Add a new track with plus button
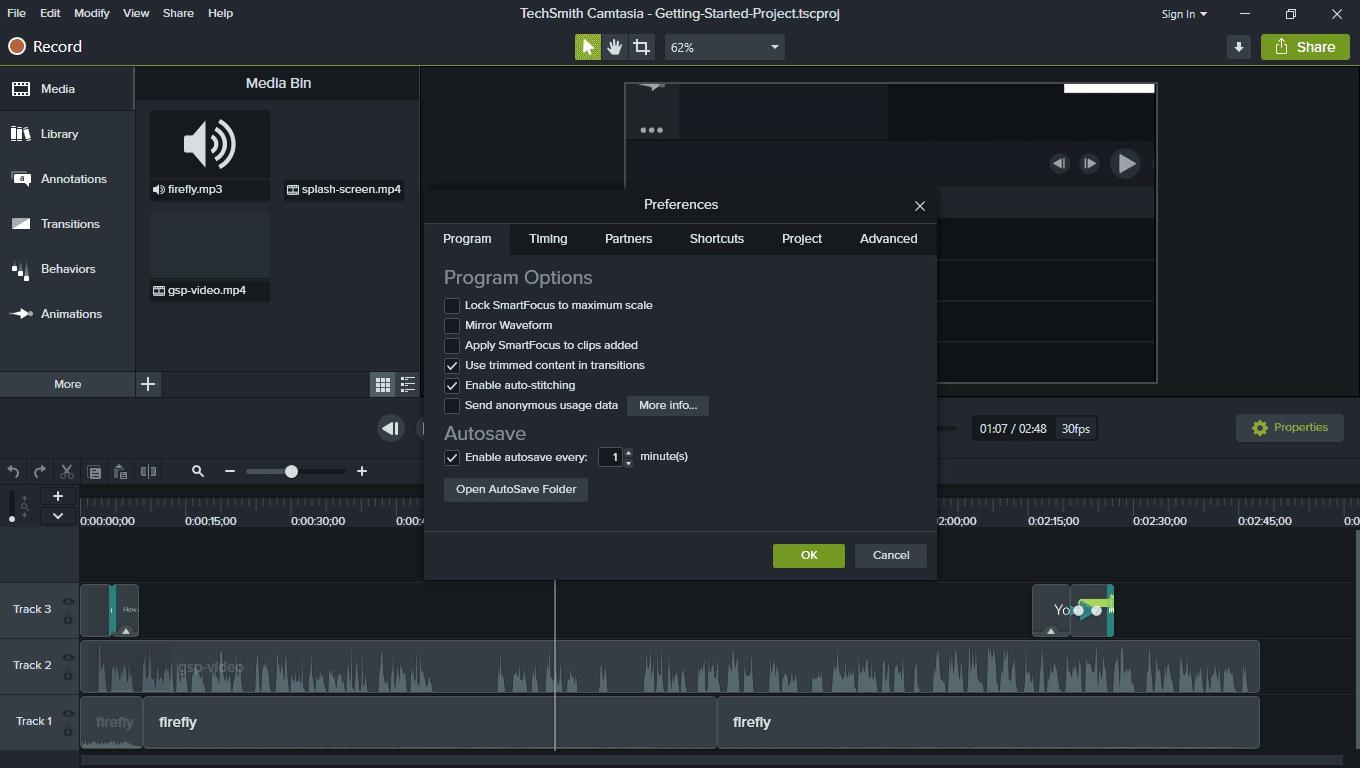 (58, 496)
